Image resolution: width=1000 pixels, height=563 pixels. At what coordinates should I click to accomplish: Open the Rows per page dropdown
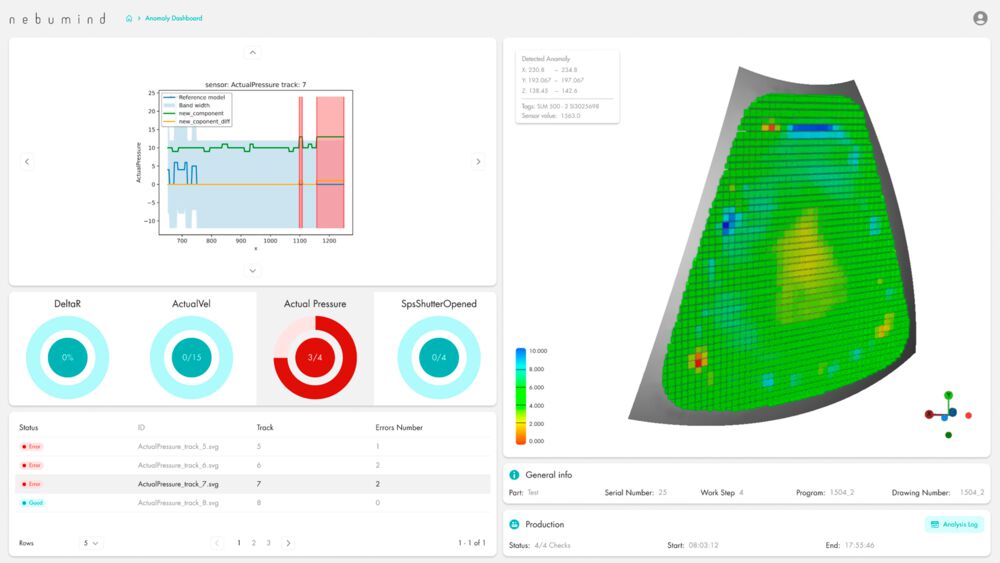click(92, 543)
